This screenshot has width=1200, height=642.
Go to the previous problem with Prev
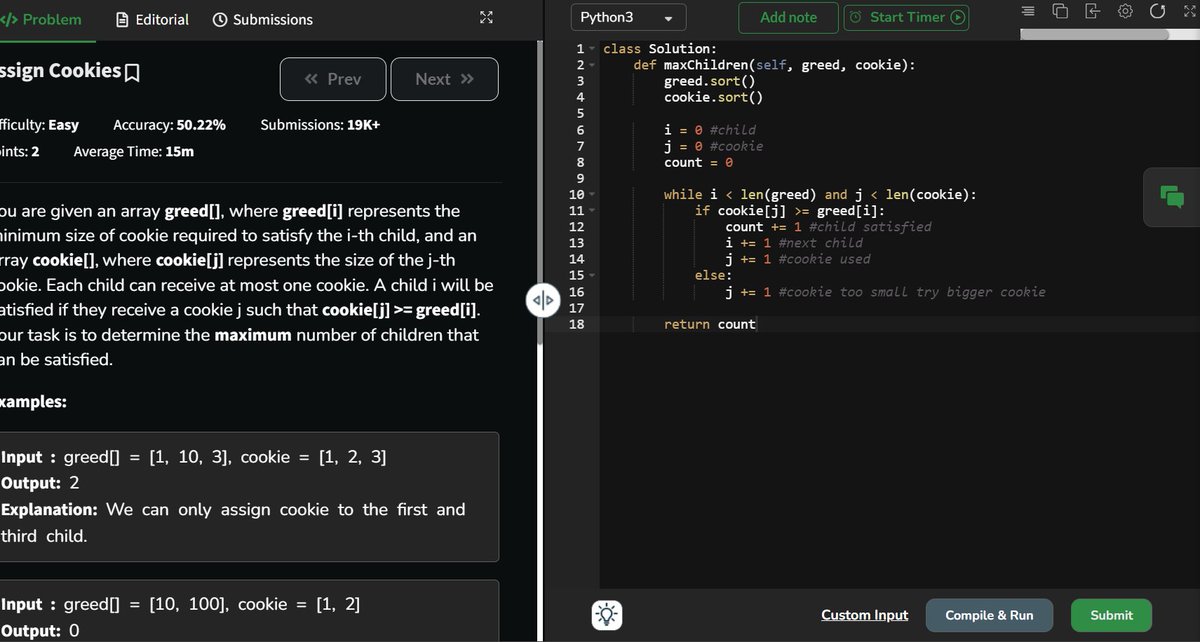333,79
